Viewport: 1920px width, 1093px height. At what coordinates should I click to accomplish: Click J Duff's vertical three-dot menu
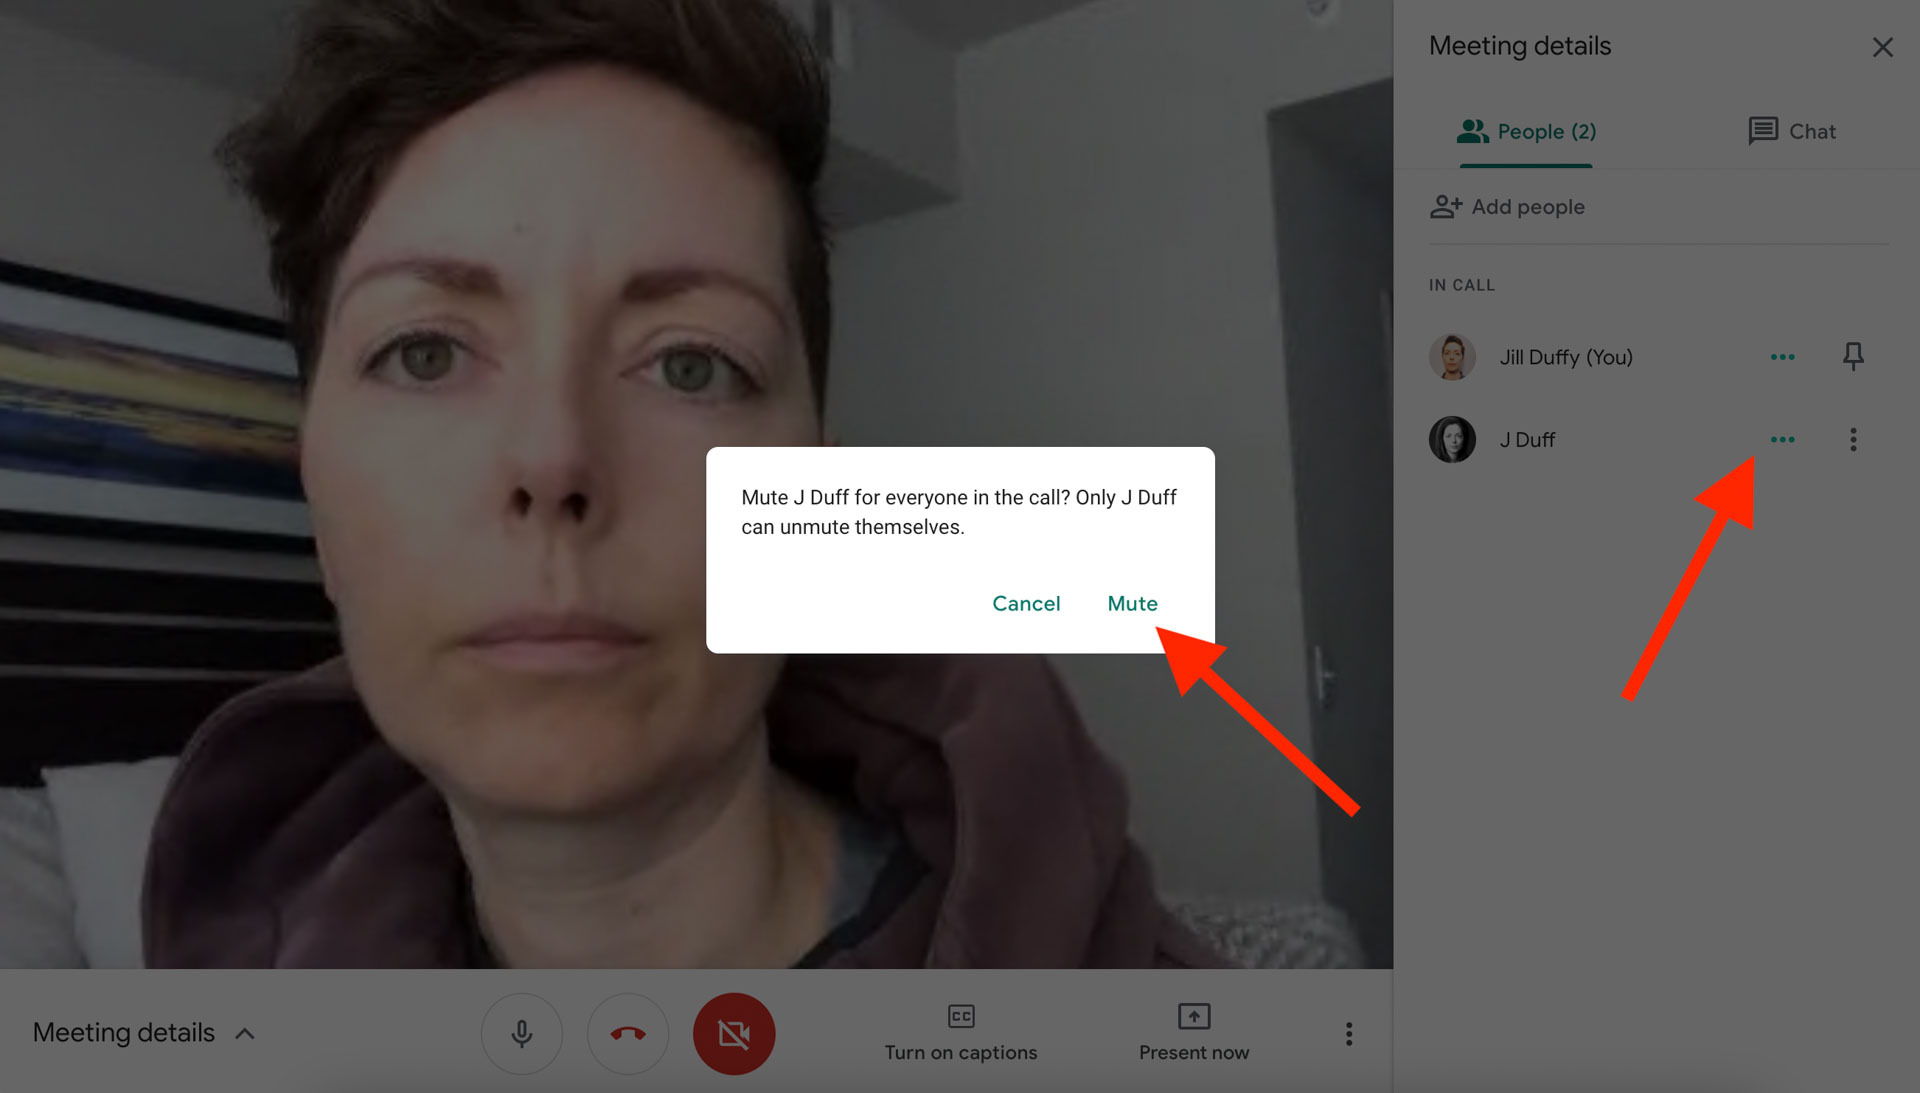click(1853, 438)
